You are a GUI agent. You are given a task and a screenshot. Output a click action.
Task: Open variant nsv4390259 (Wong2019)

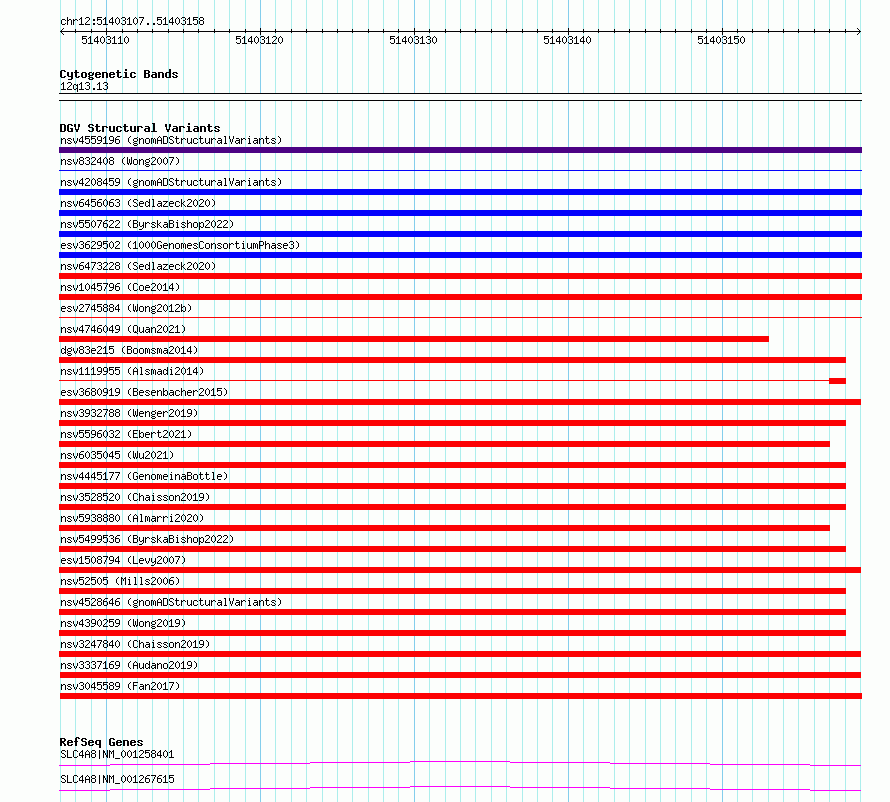123,623
